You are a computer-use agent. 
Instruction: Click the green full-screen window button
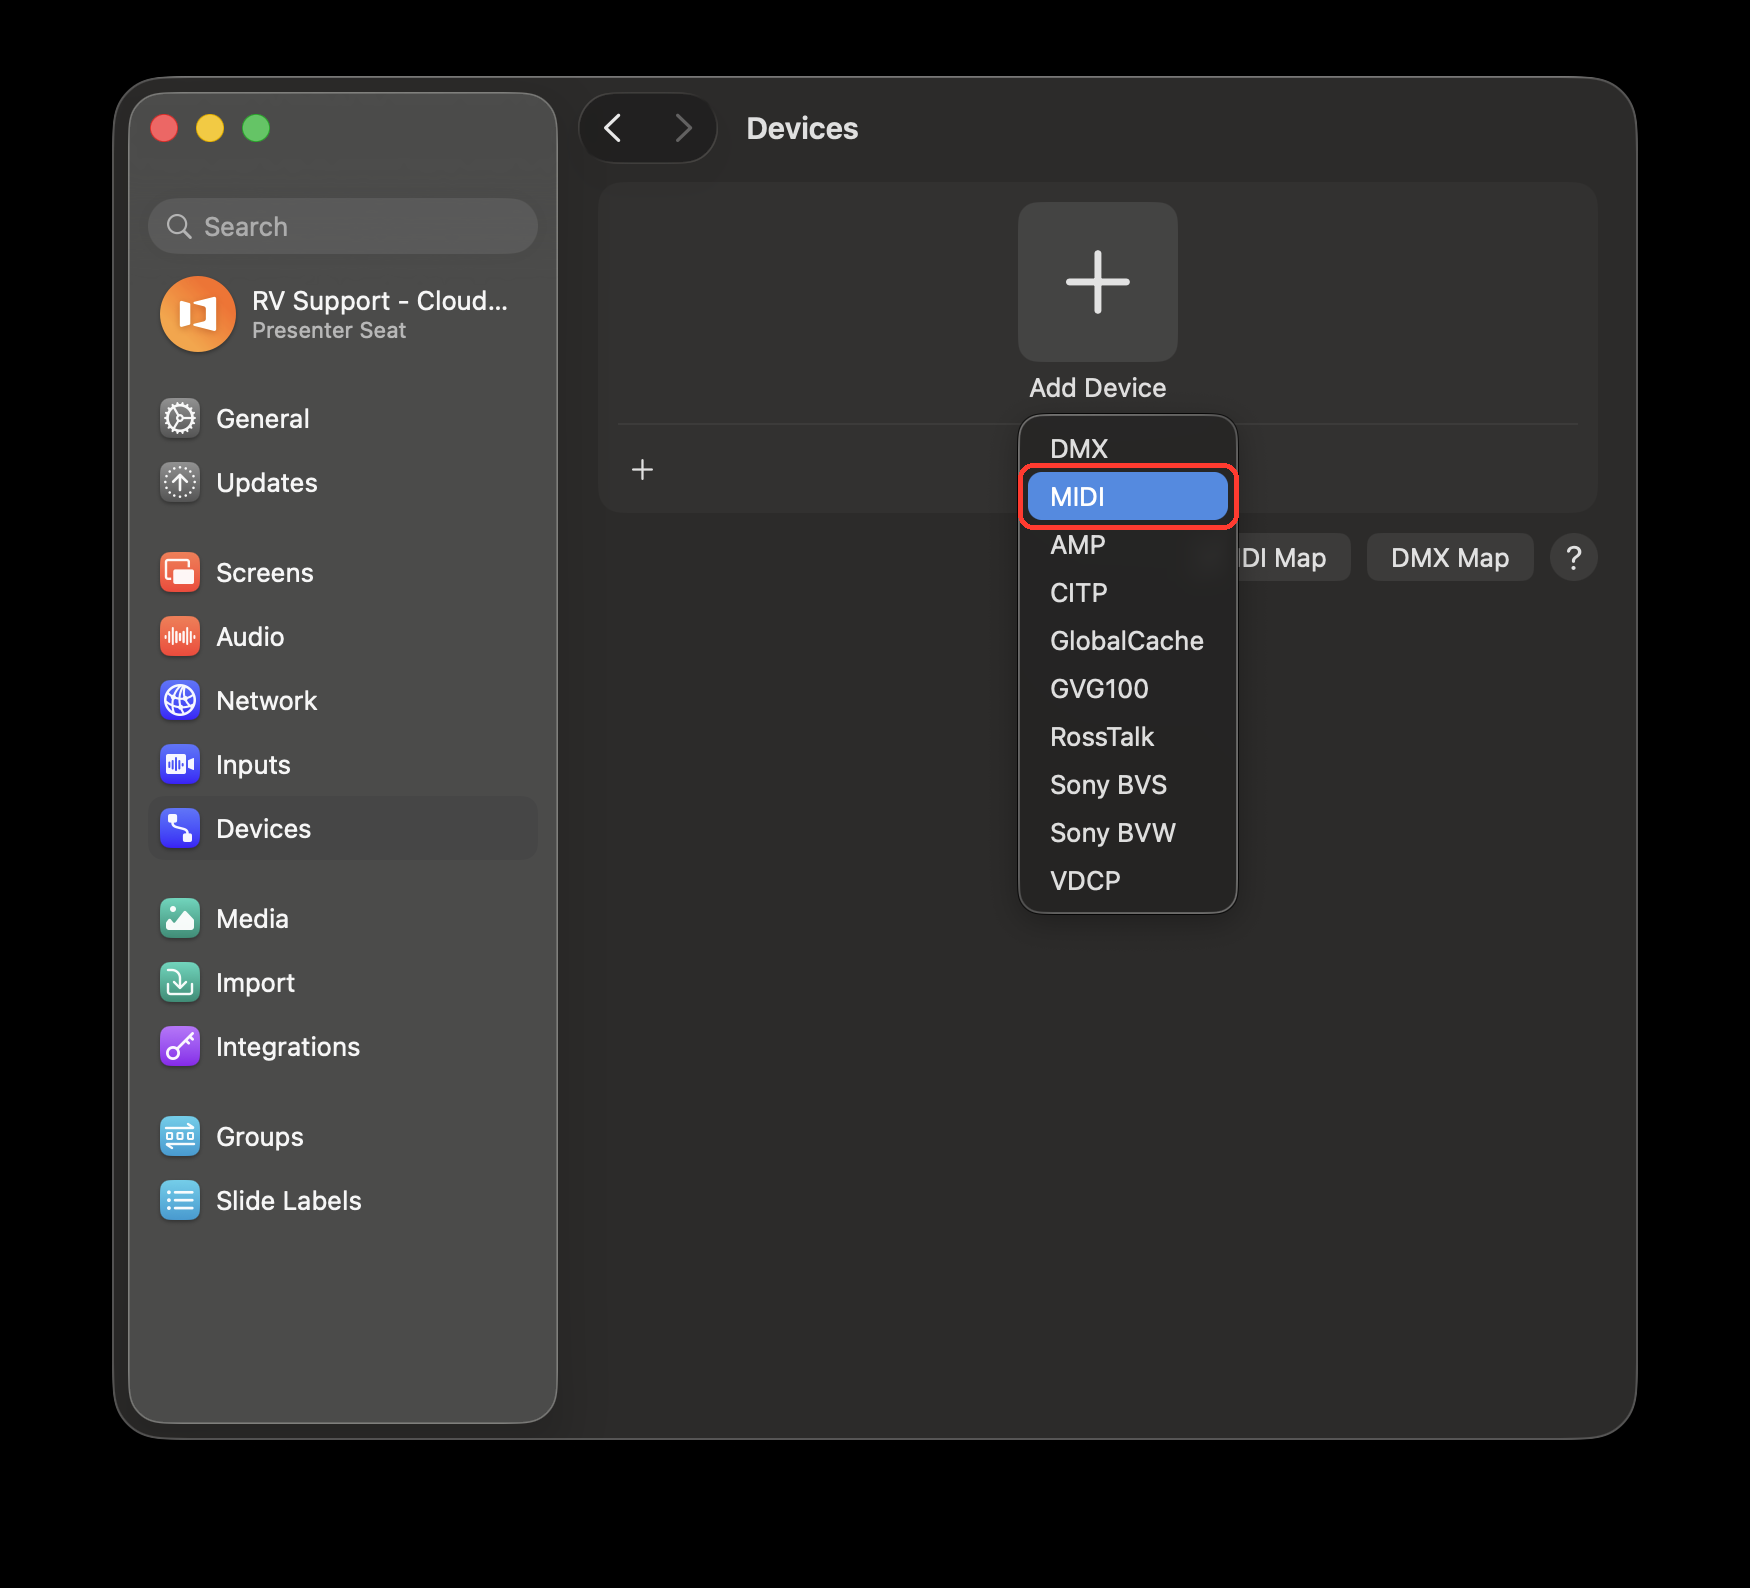click(x=256, y=128)
